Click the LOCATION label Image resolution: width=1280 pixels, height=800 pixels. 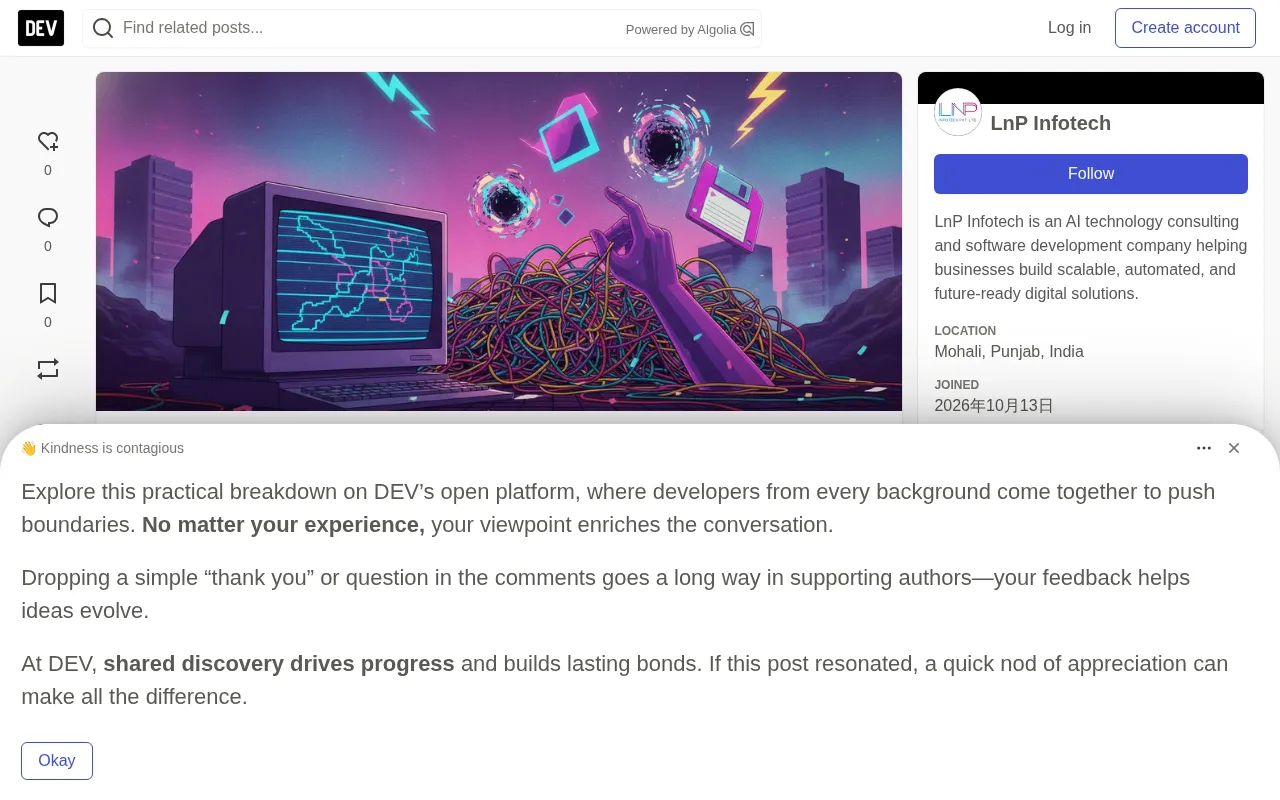coord(965,331)
